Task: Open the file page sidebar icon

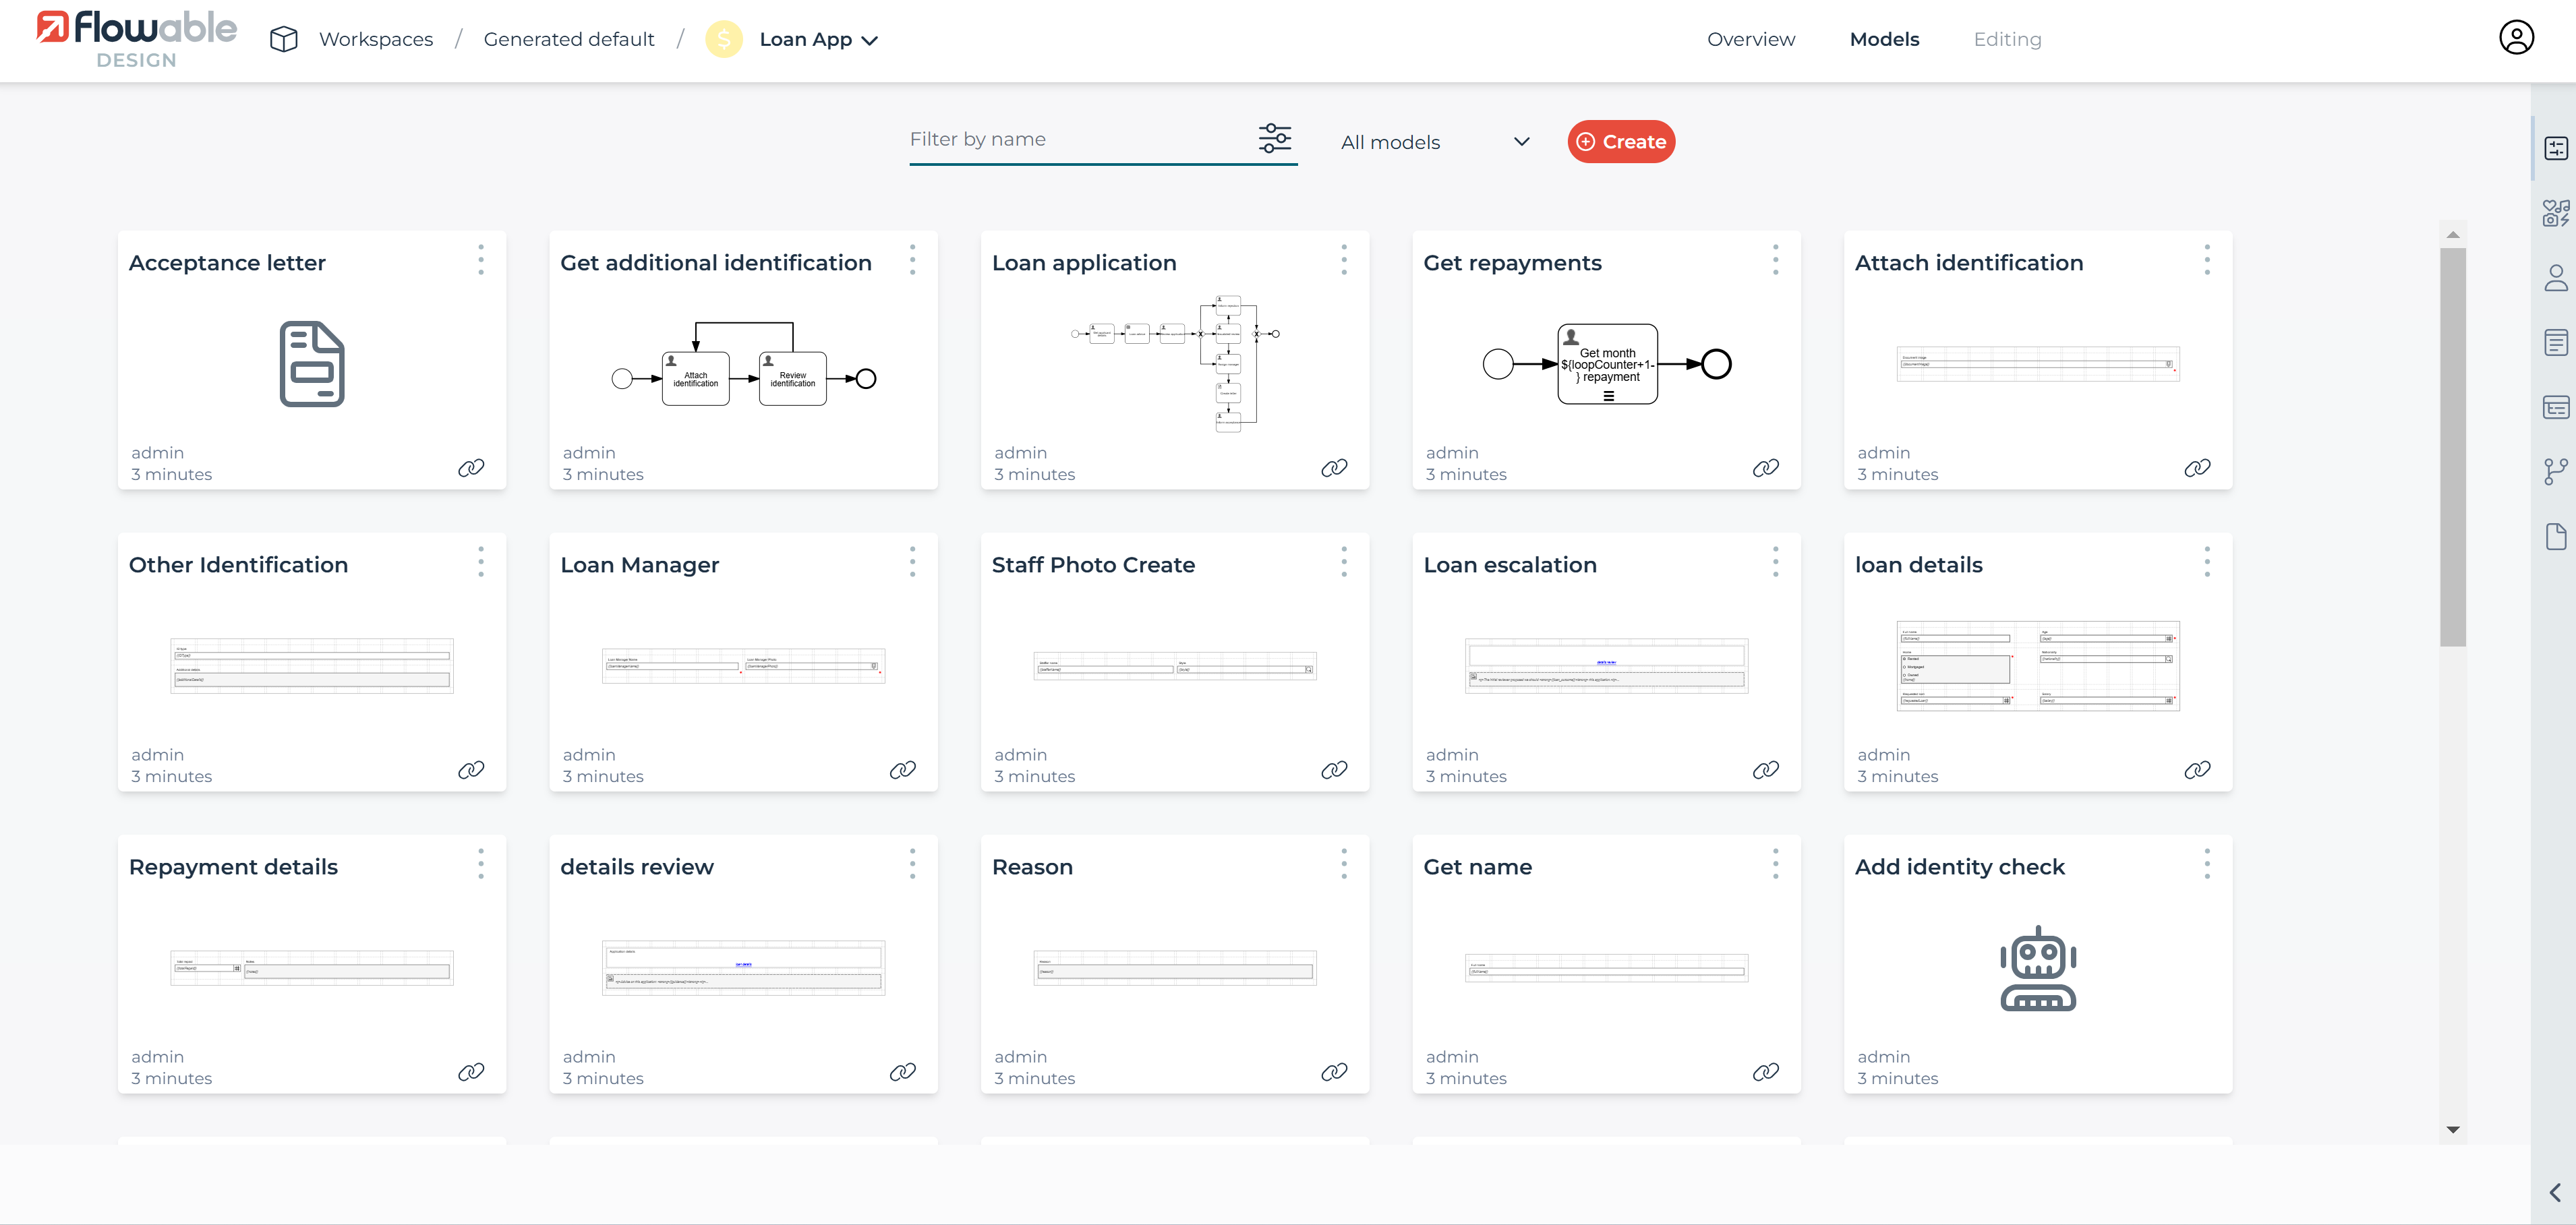Action: (2555, 537)
